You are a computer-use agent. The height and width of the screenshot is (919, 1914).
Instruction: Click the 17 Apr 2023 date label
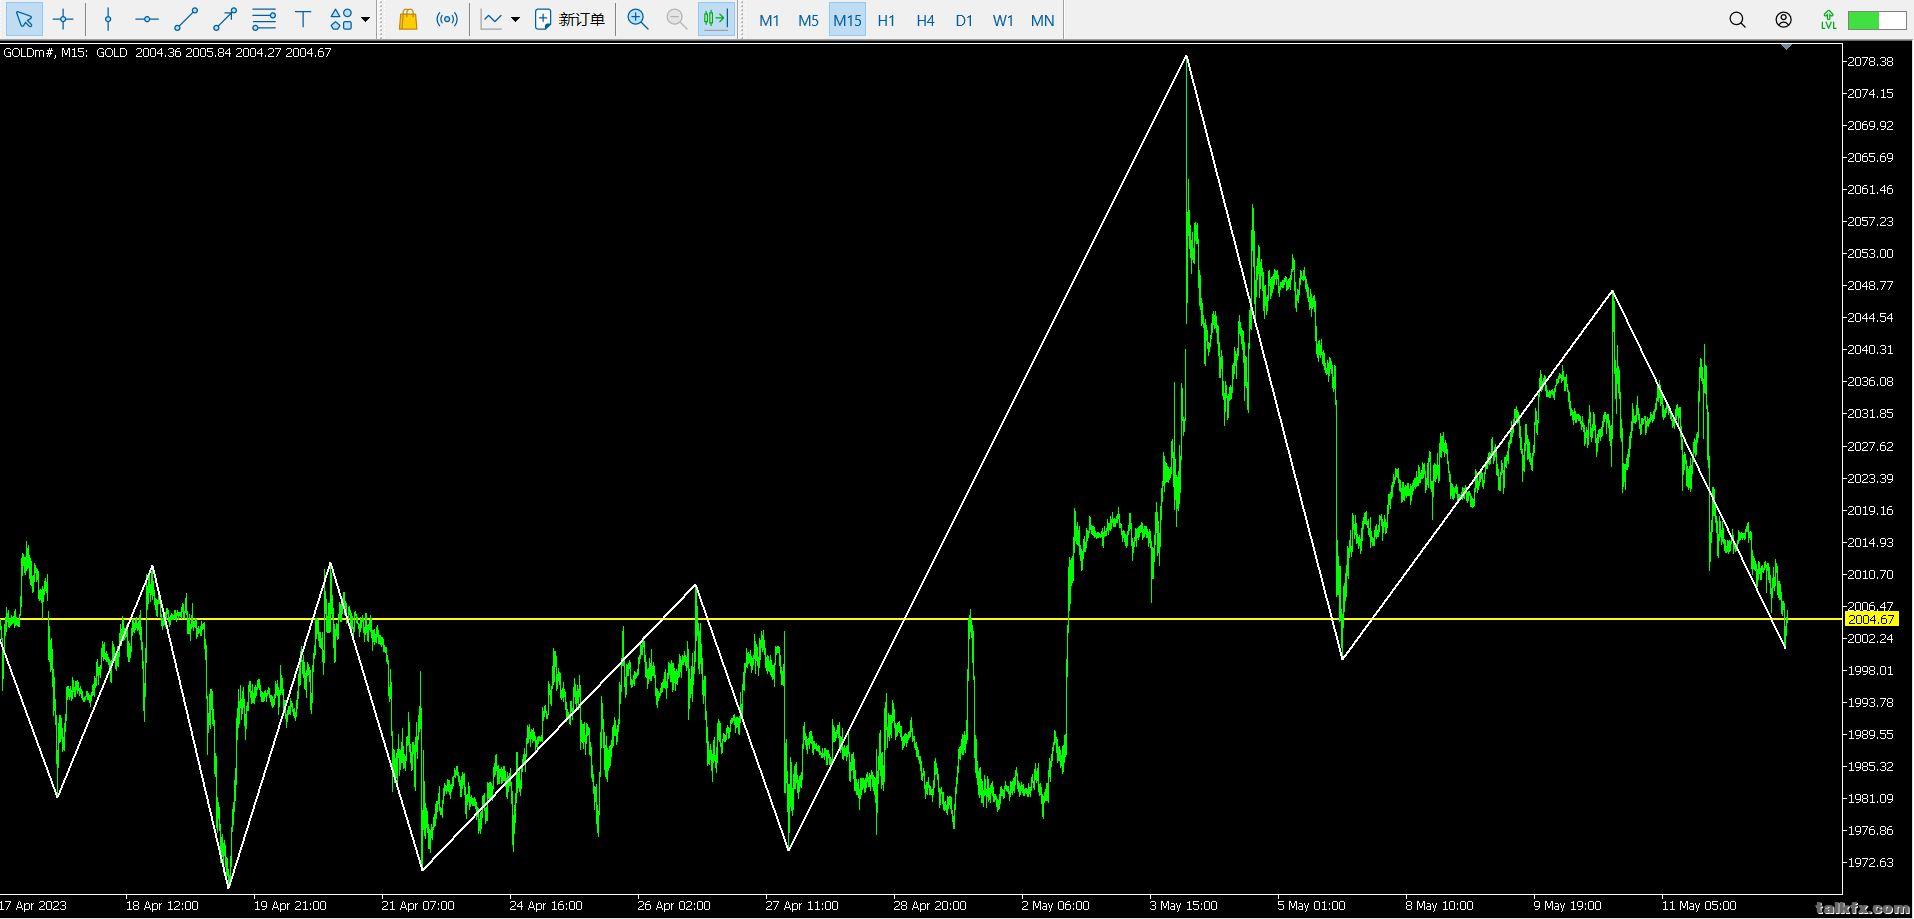[x=34, y=906]
